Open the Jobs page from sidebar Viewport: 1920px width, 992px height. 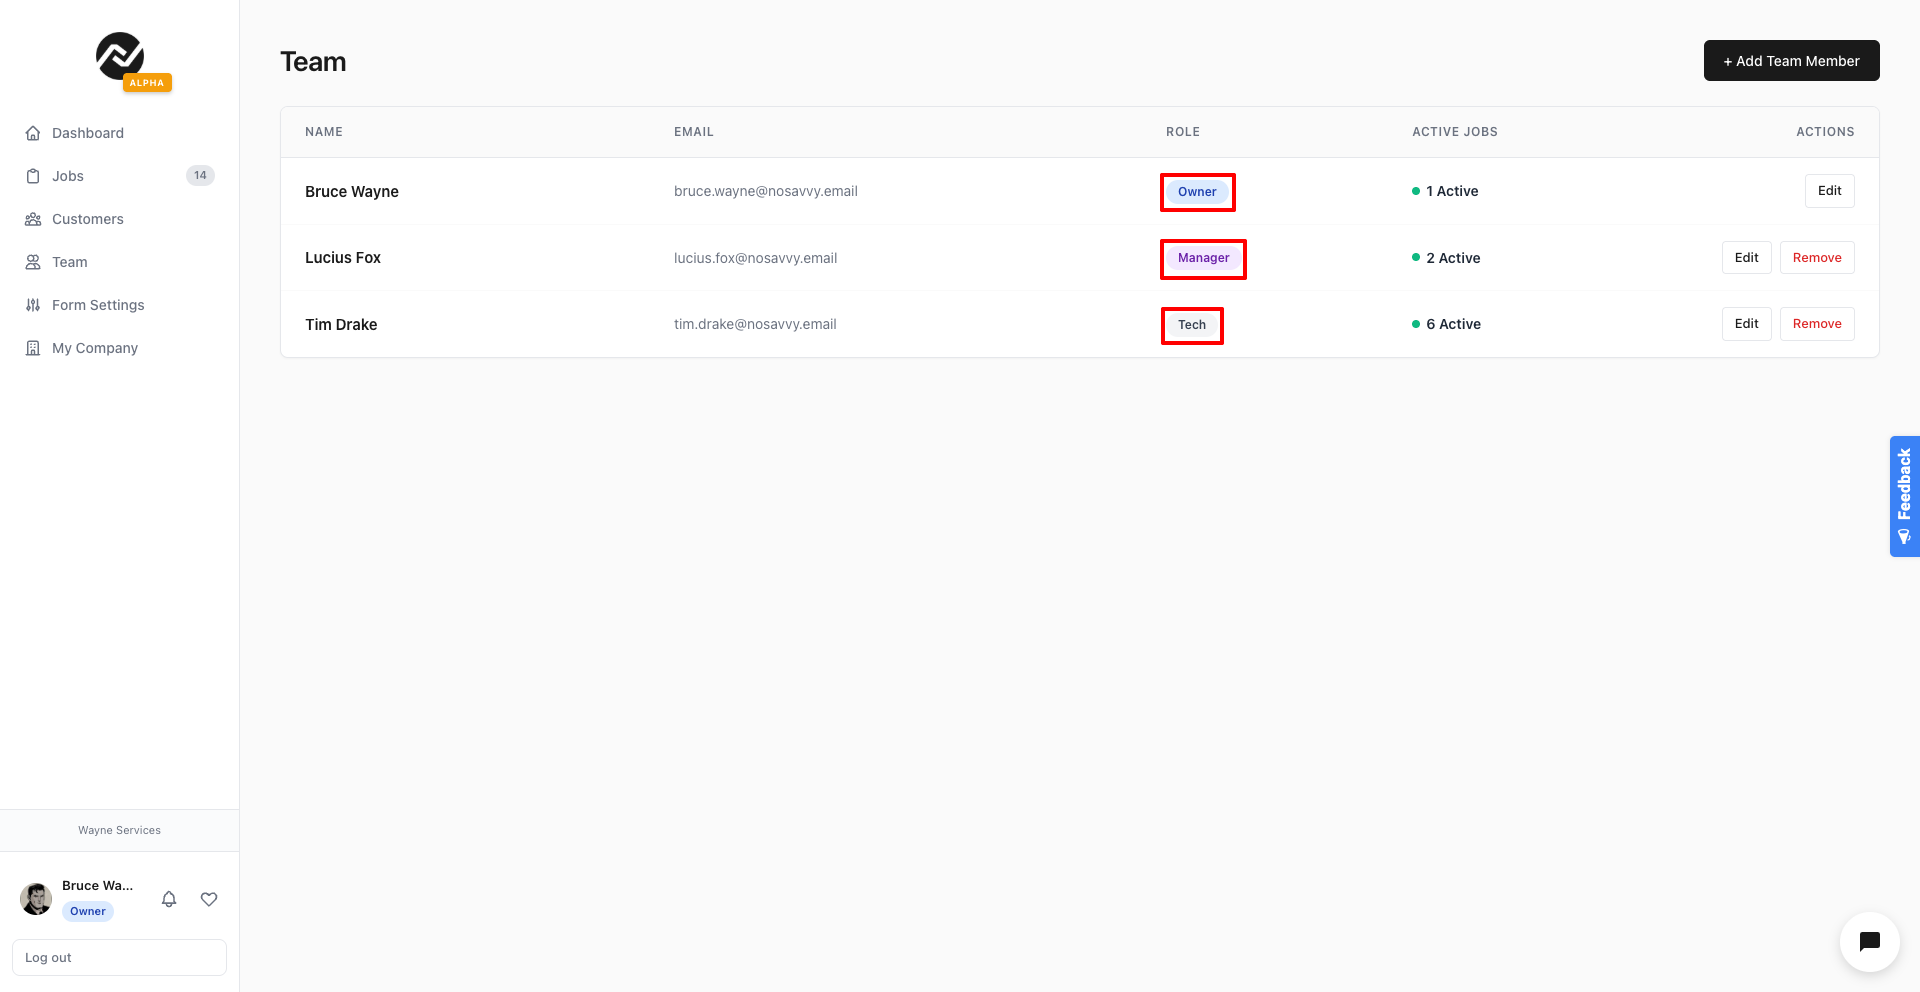pos(68,176)
